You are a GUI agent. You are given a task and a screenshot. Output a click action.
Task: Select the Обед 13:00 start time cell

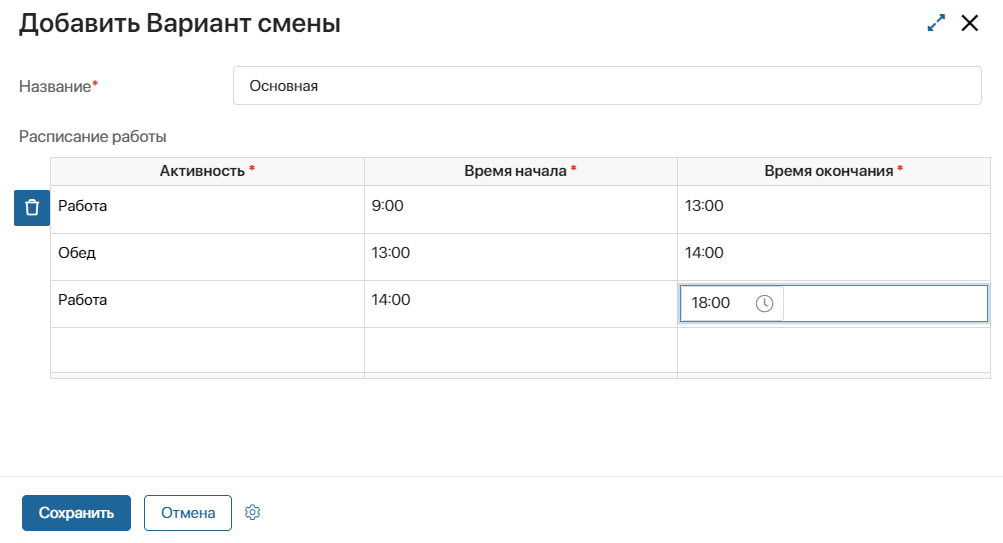[520, 254]
